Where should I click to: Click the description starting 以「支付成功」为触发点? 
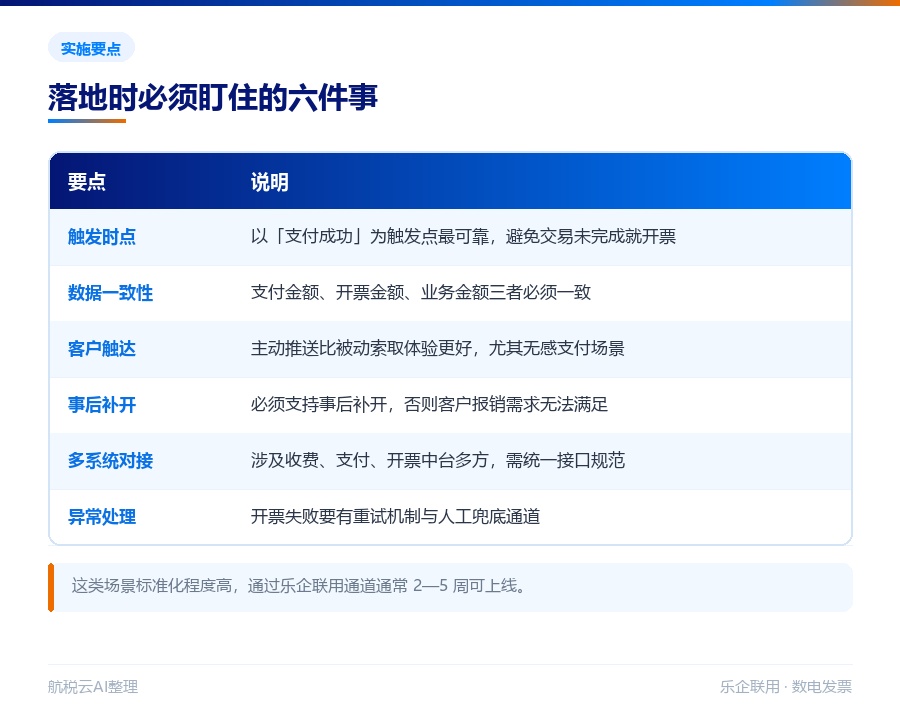(463, 237)
